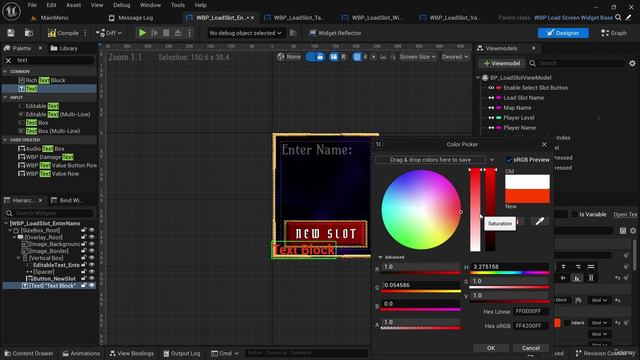The width and height of the screenshot is (640, 360).
Task: Cancel the Color Picker dialog
Action: pos(531,348)
